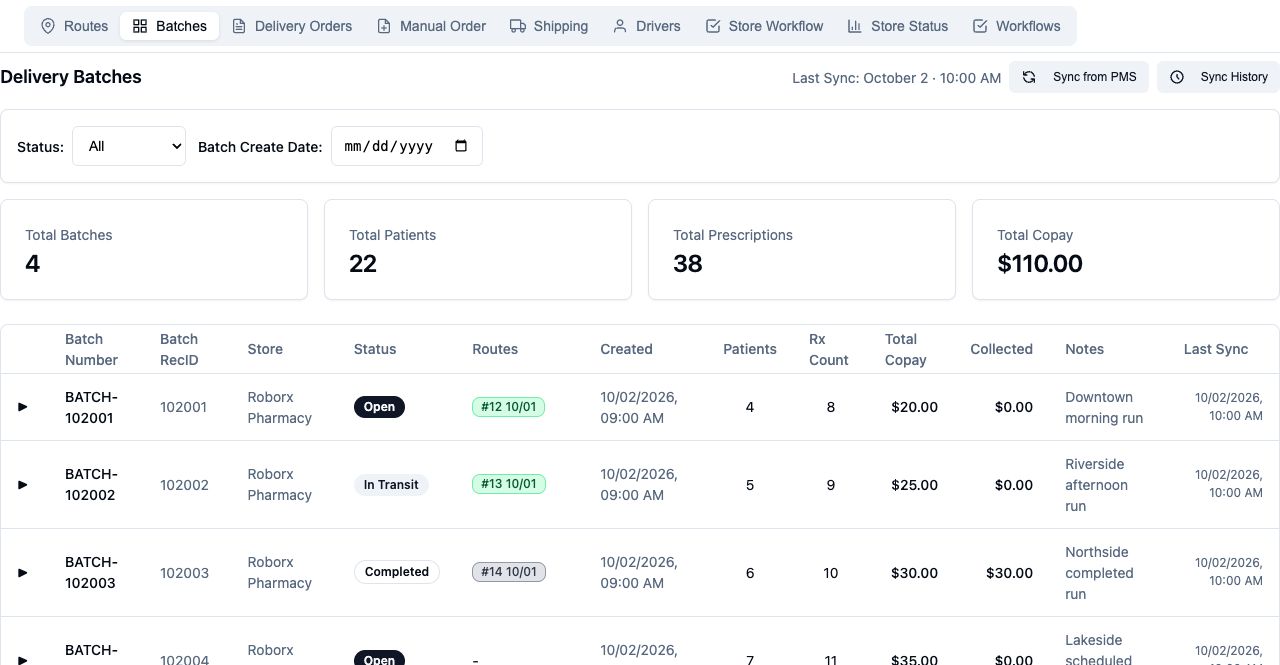Click the truck icon beside Shipping
The image size is (1280, 665).
(x=518, y=26)
